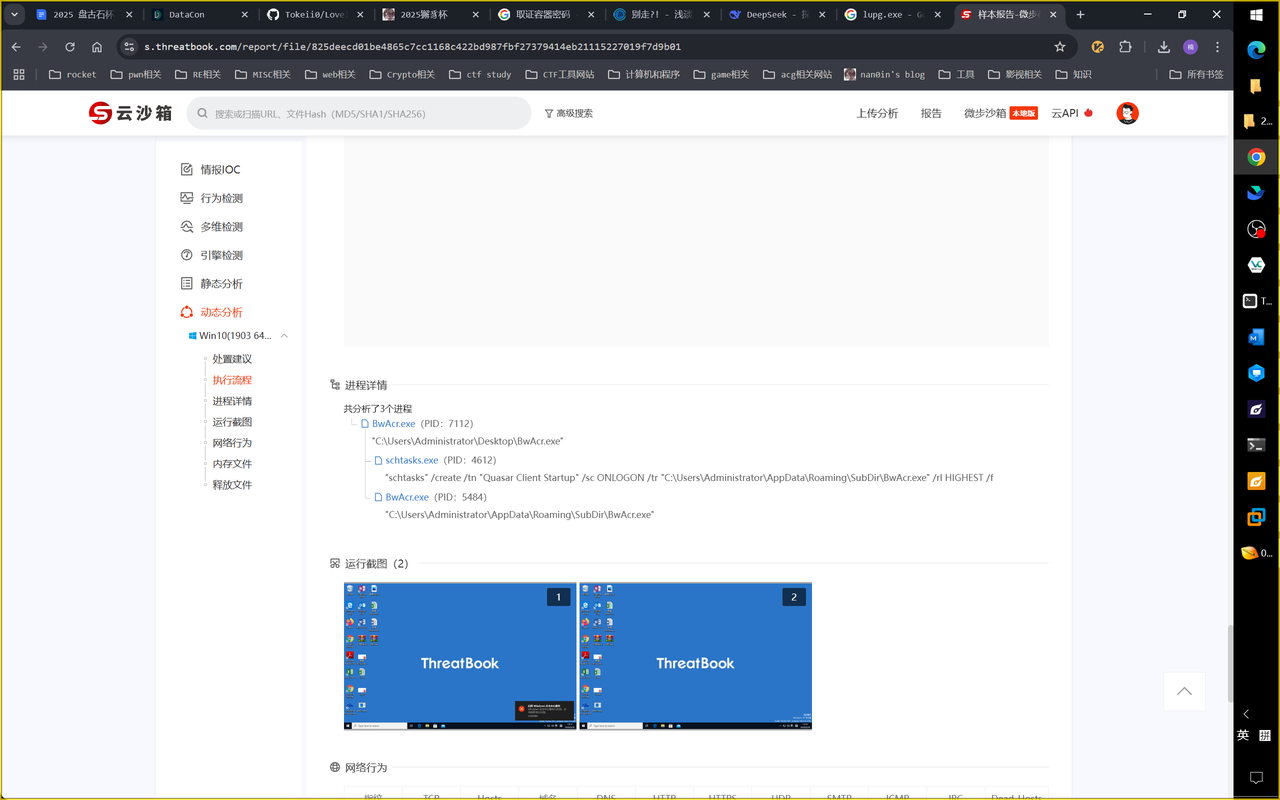
Task: Open Chrome three-dot menu
Action: pyautogui.click(x=1217, y=47)
